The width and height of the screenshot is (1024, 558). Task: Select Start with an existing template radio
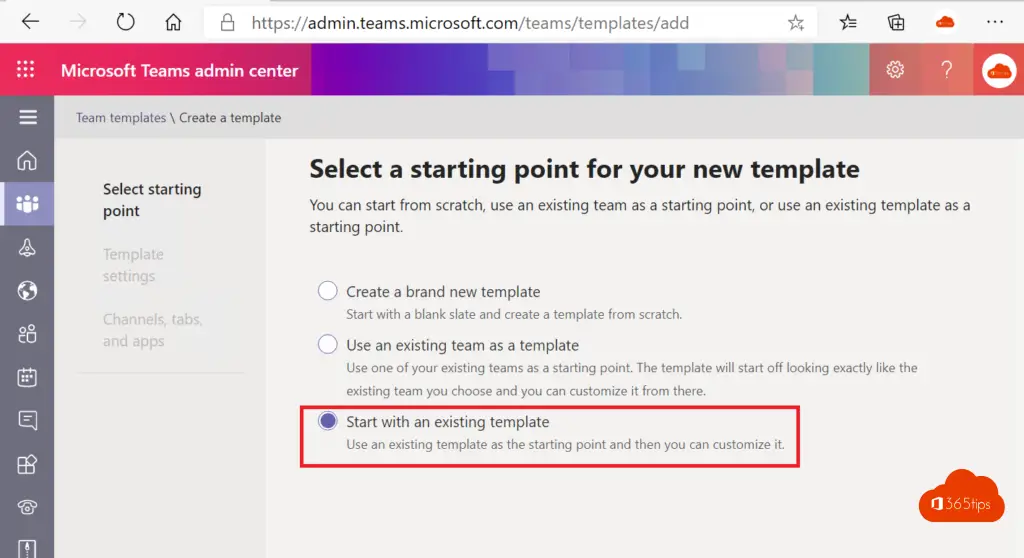(327, 421)
